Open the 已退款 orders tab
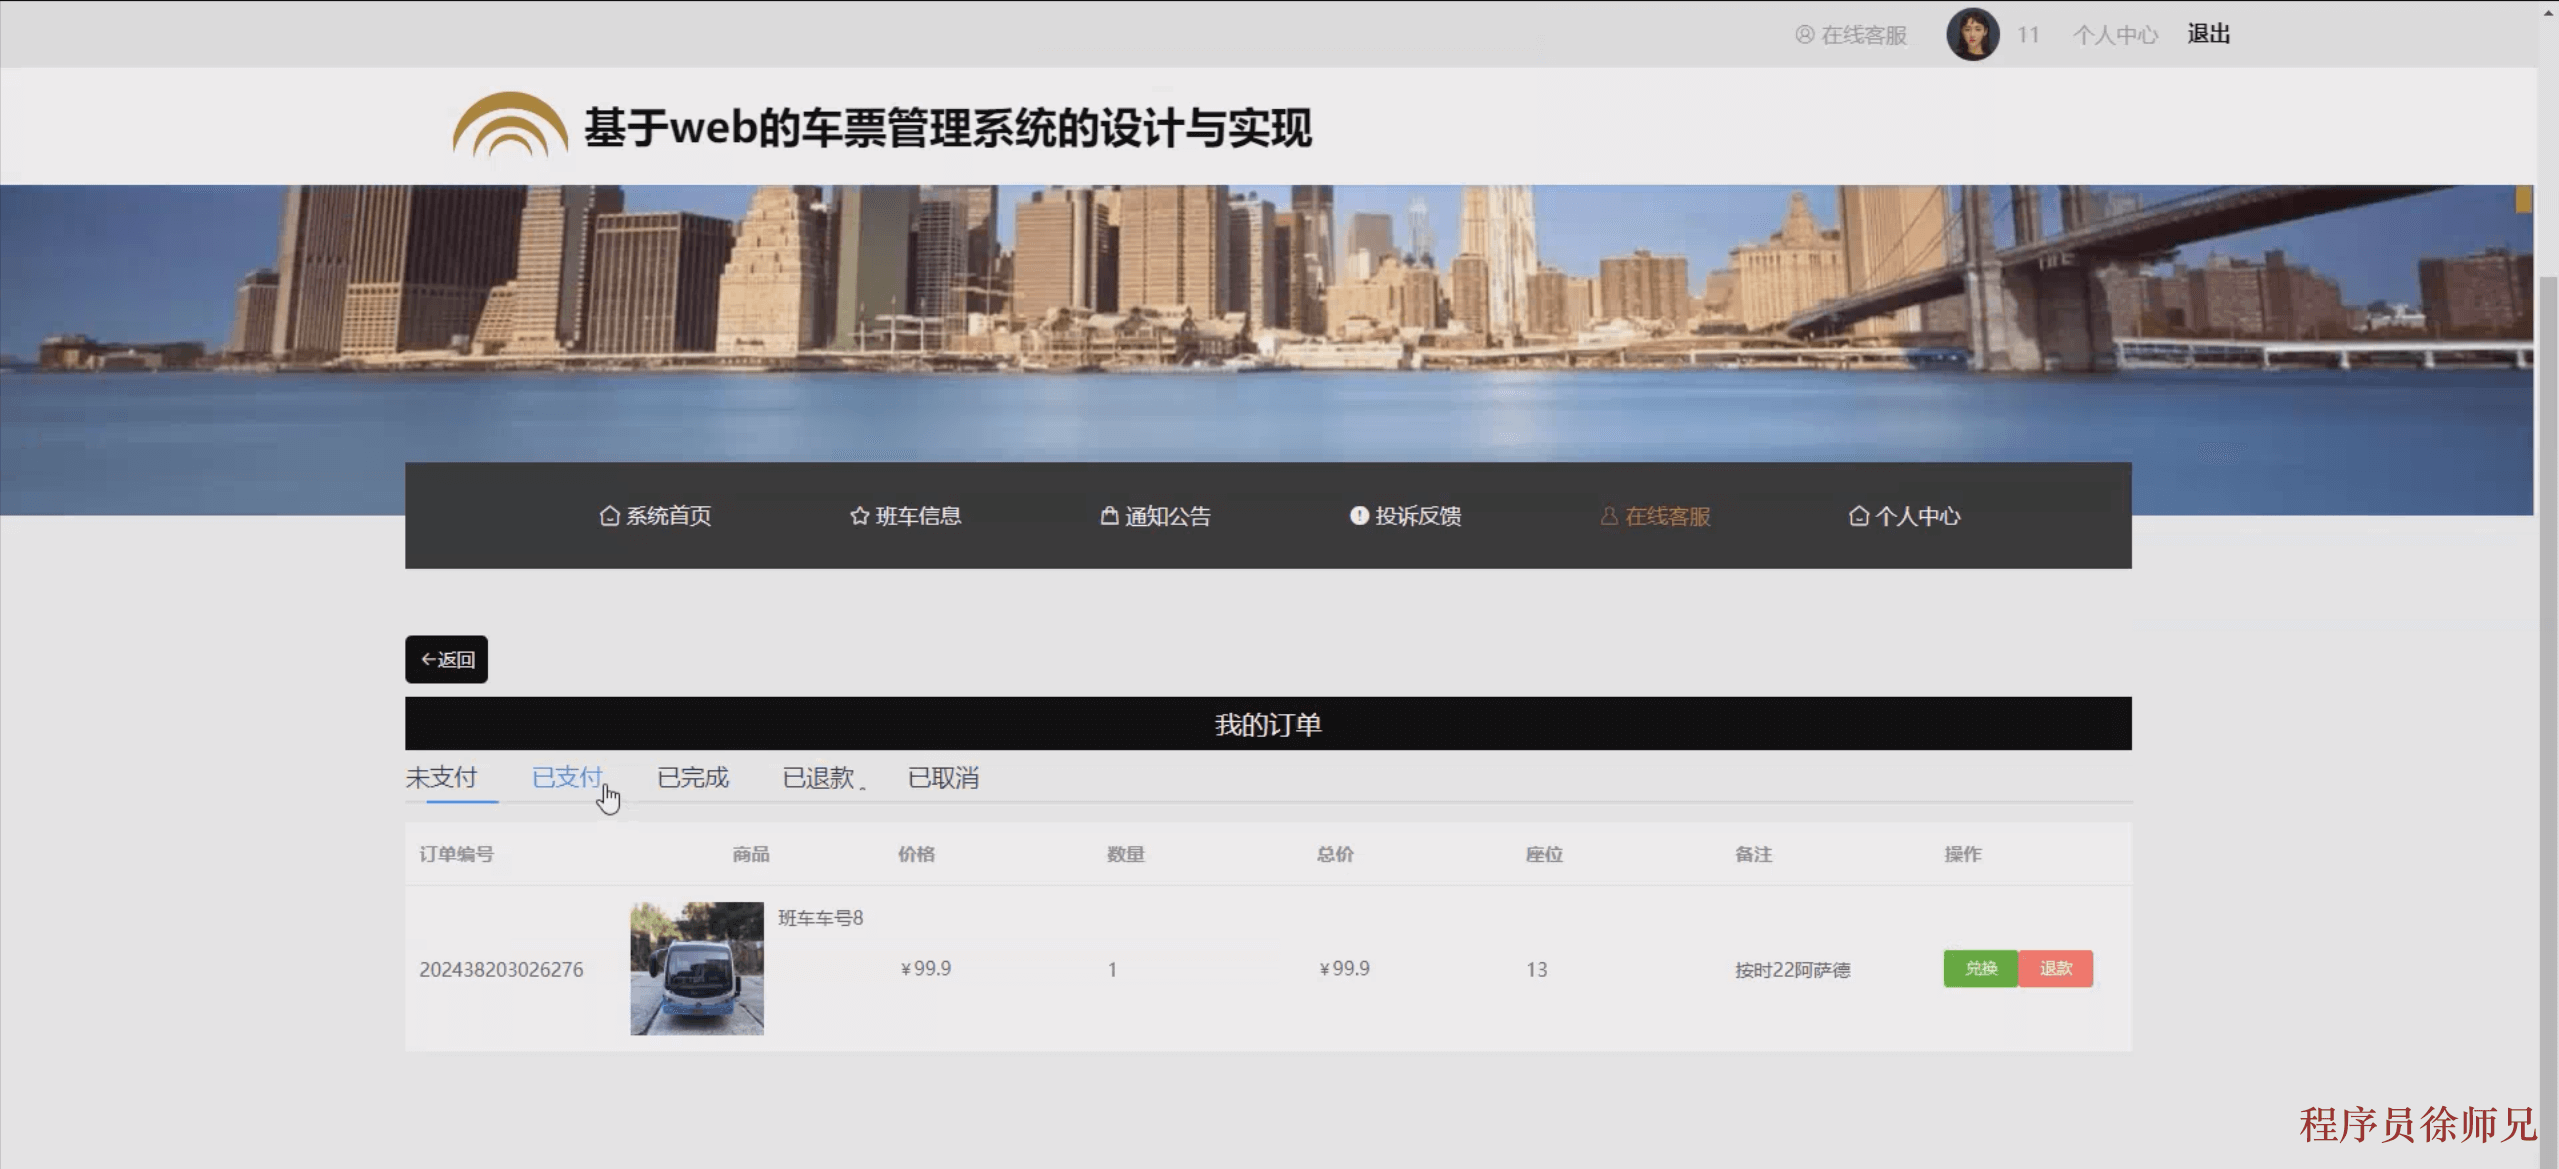This screenshot has height=1169, width=2559. pyautogui.click(x=820, y=777)
